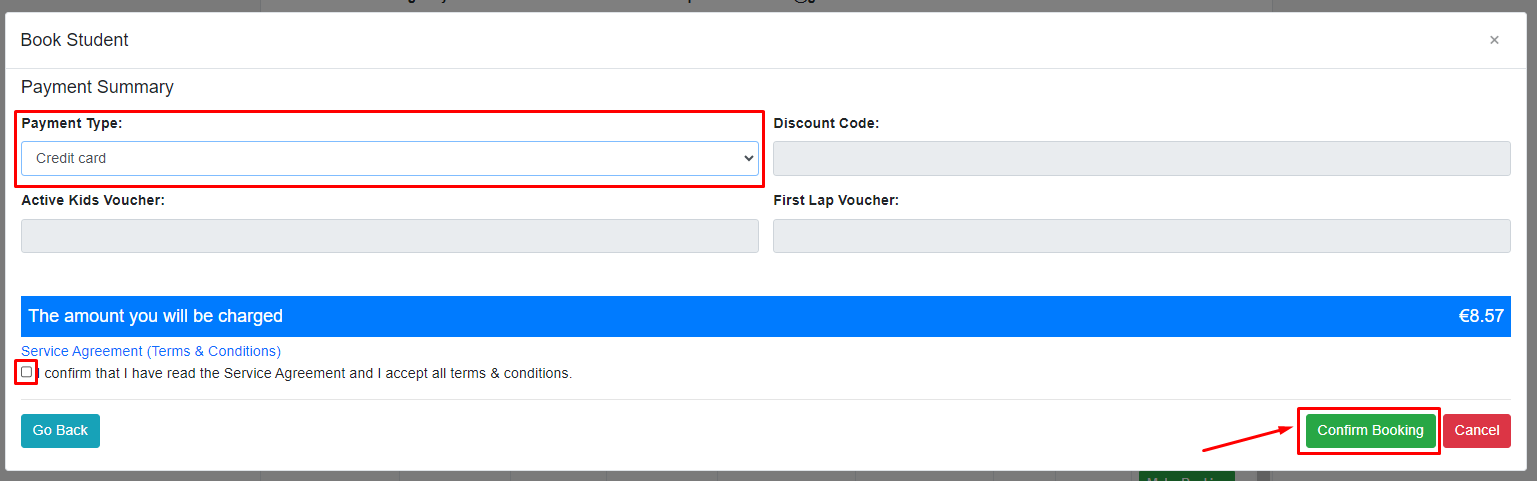
Task: Click the Discount Code label
Action: [x=826, y=123]
